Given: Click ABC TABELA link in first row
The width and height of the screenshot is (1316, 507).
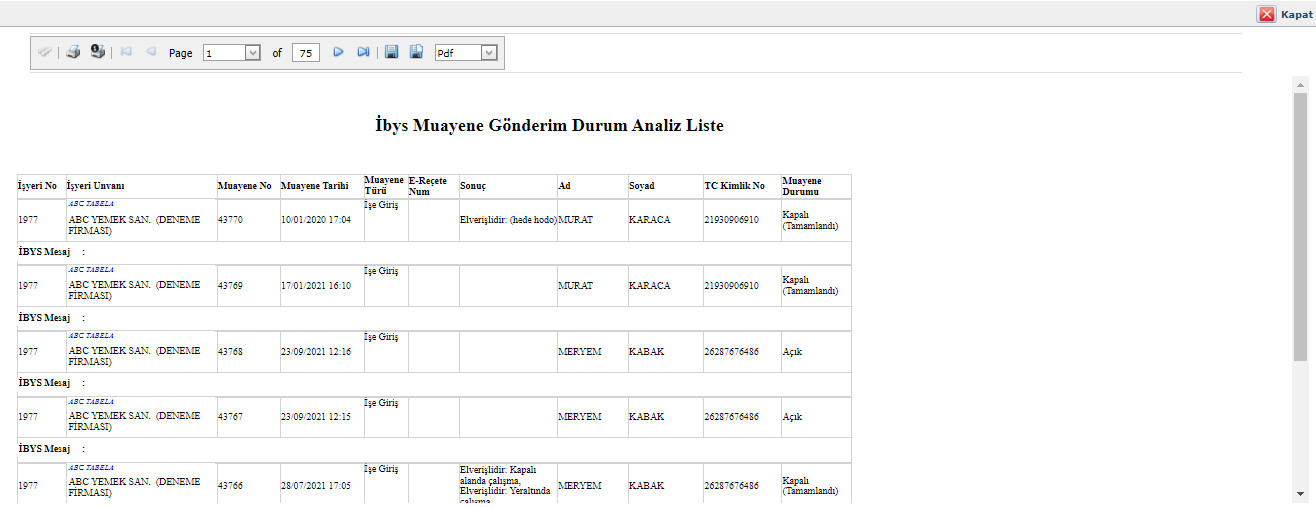Looking at the screenshot, I should coord(91,203).
